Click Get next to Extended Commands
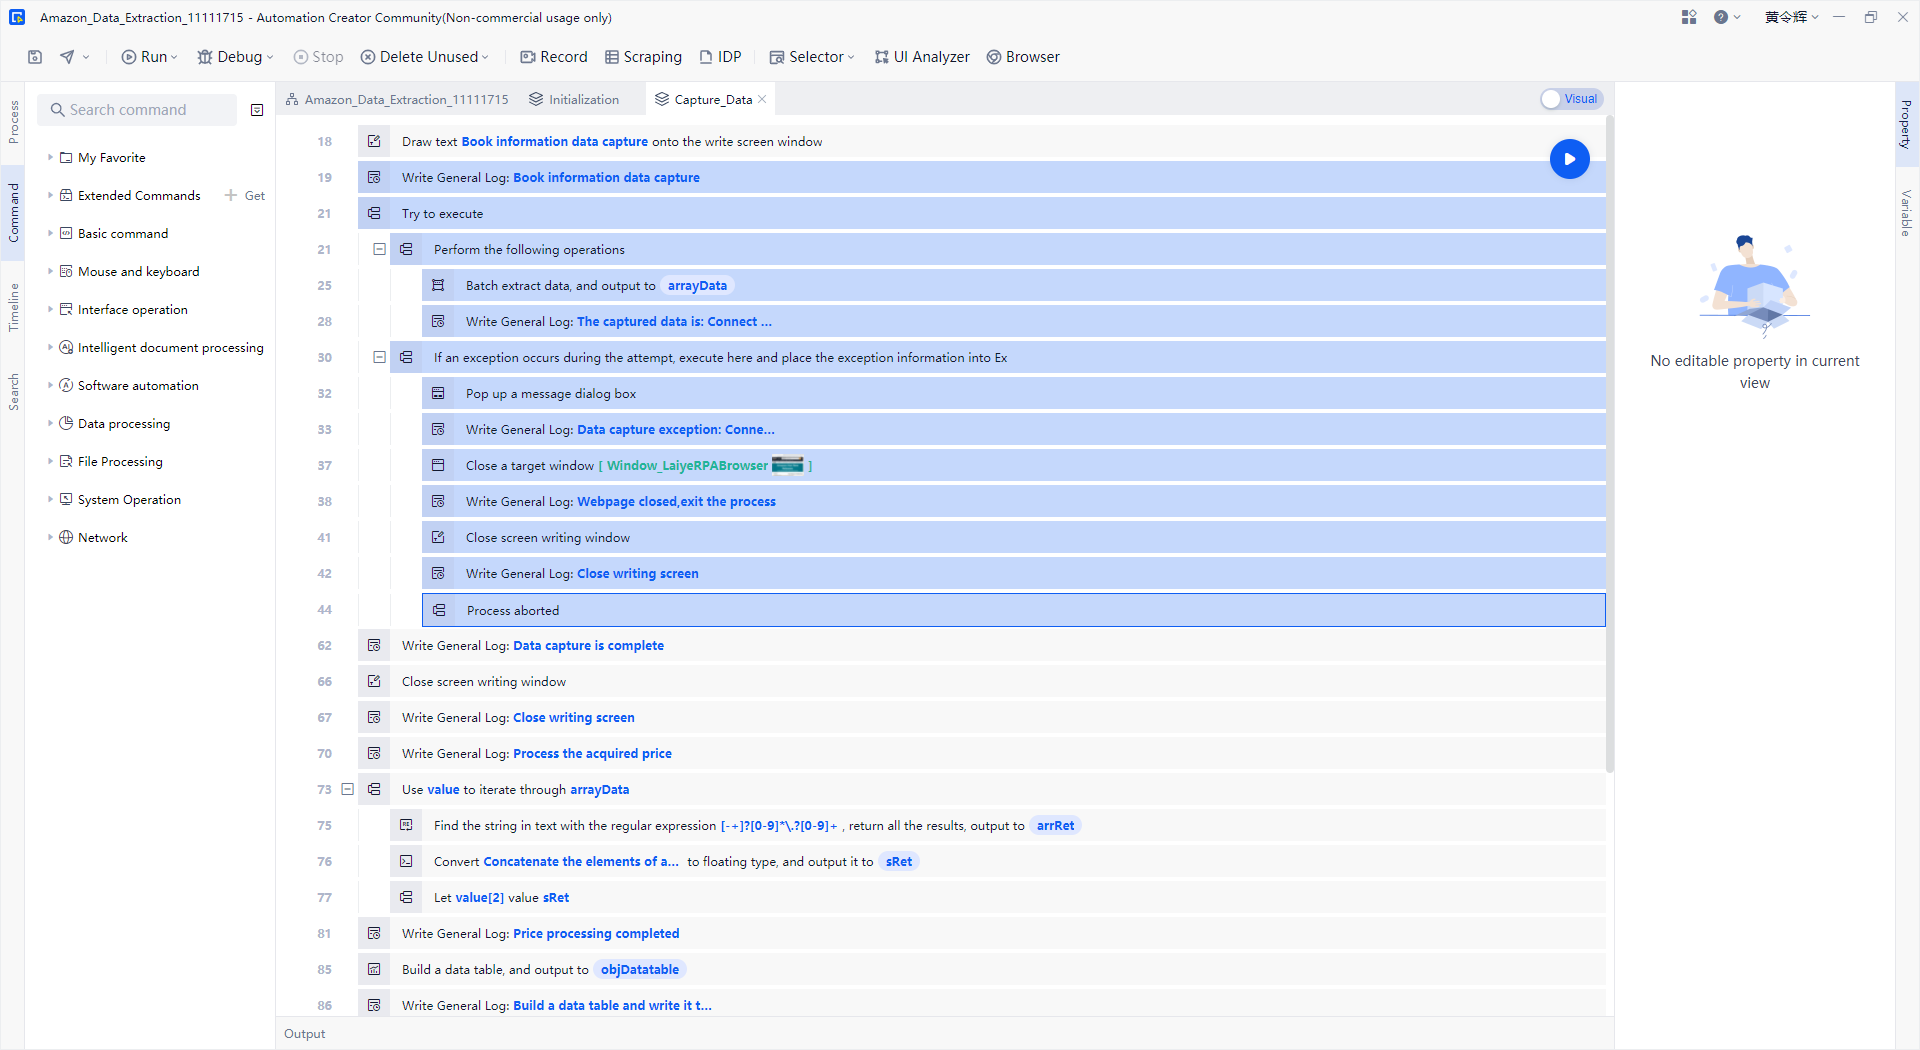This screenshot has height=1050, width=1920. coord(246,195)
